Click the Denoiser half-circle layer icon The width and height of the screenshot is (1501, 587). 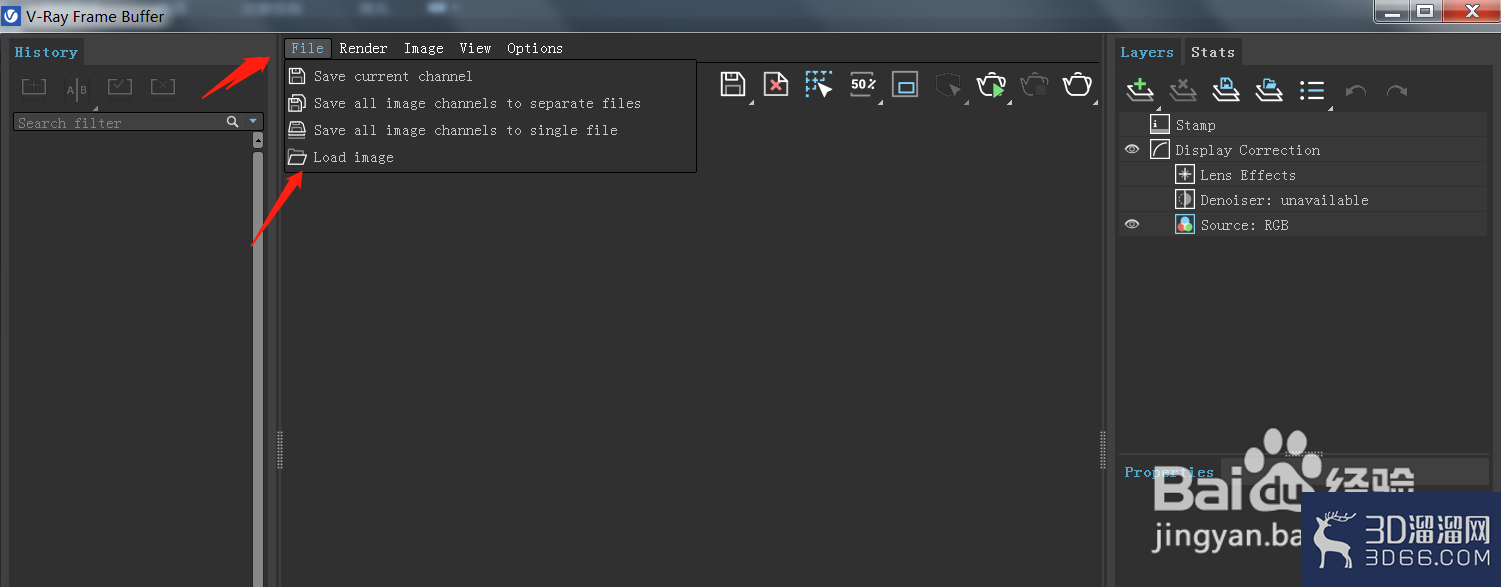(x=1185, y=200)
